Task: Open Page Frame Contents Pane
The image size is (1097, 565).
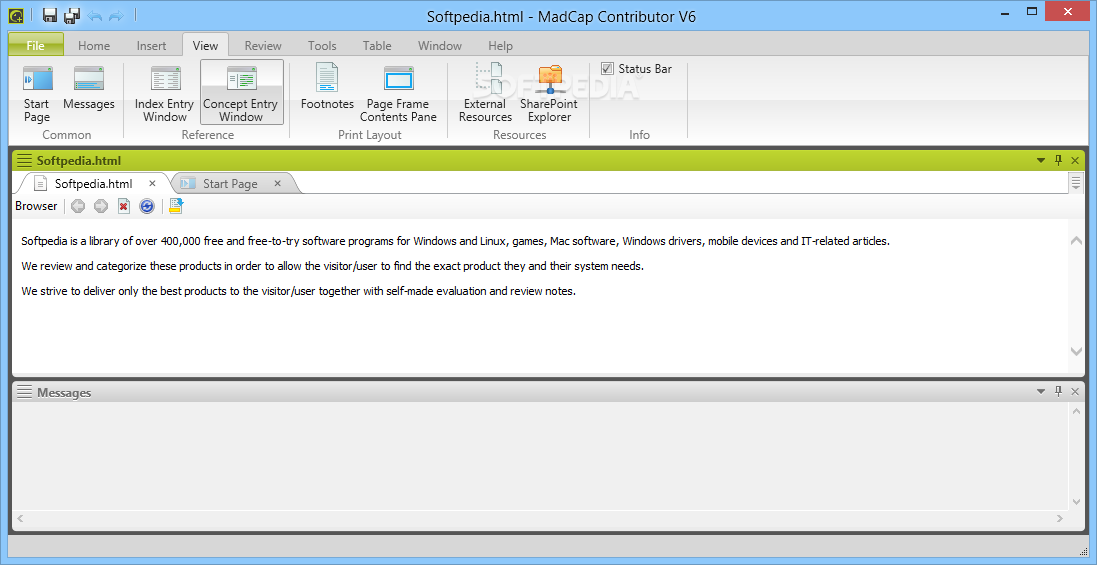Action: (x=399, y=94)
